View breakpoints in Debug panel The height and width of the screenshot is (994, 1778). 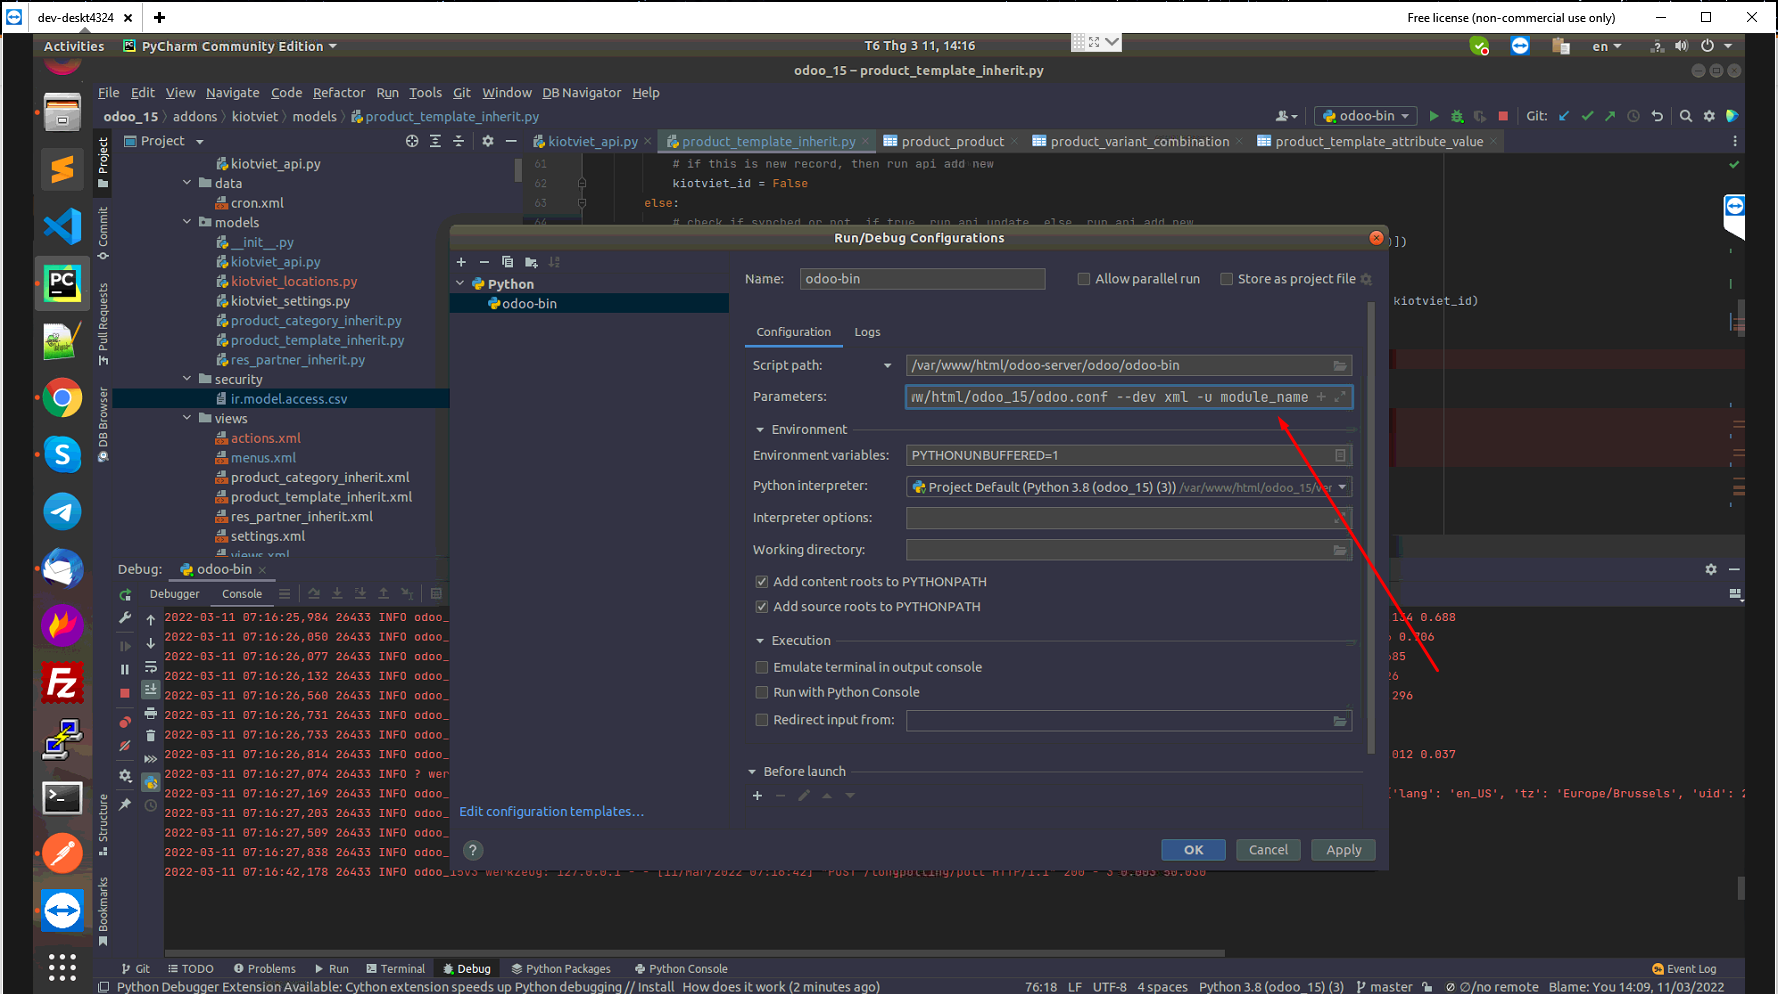click(x=125, y=722)
